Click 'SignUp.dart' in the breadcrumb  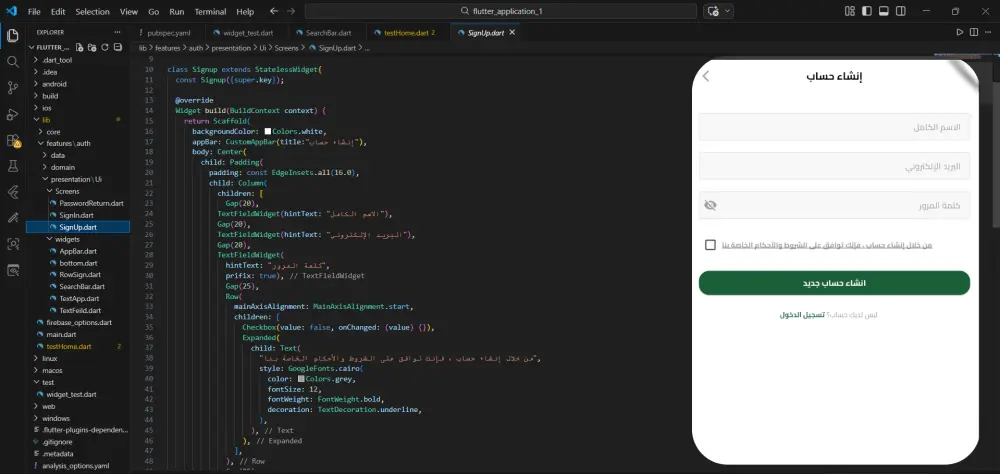coord(337,48)
